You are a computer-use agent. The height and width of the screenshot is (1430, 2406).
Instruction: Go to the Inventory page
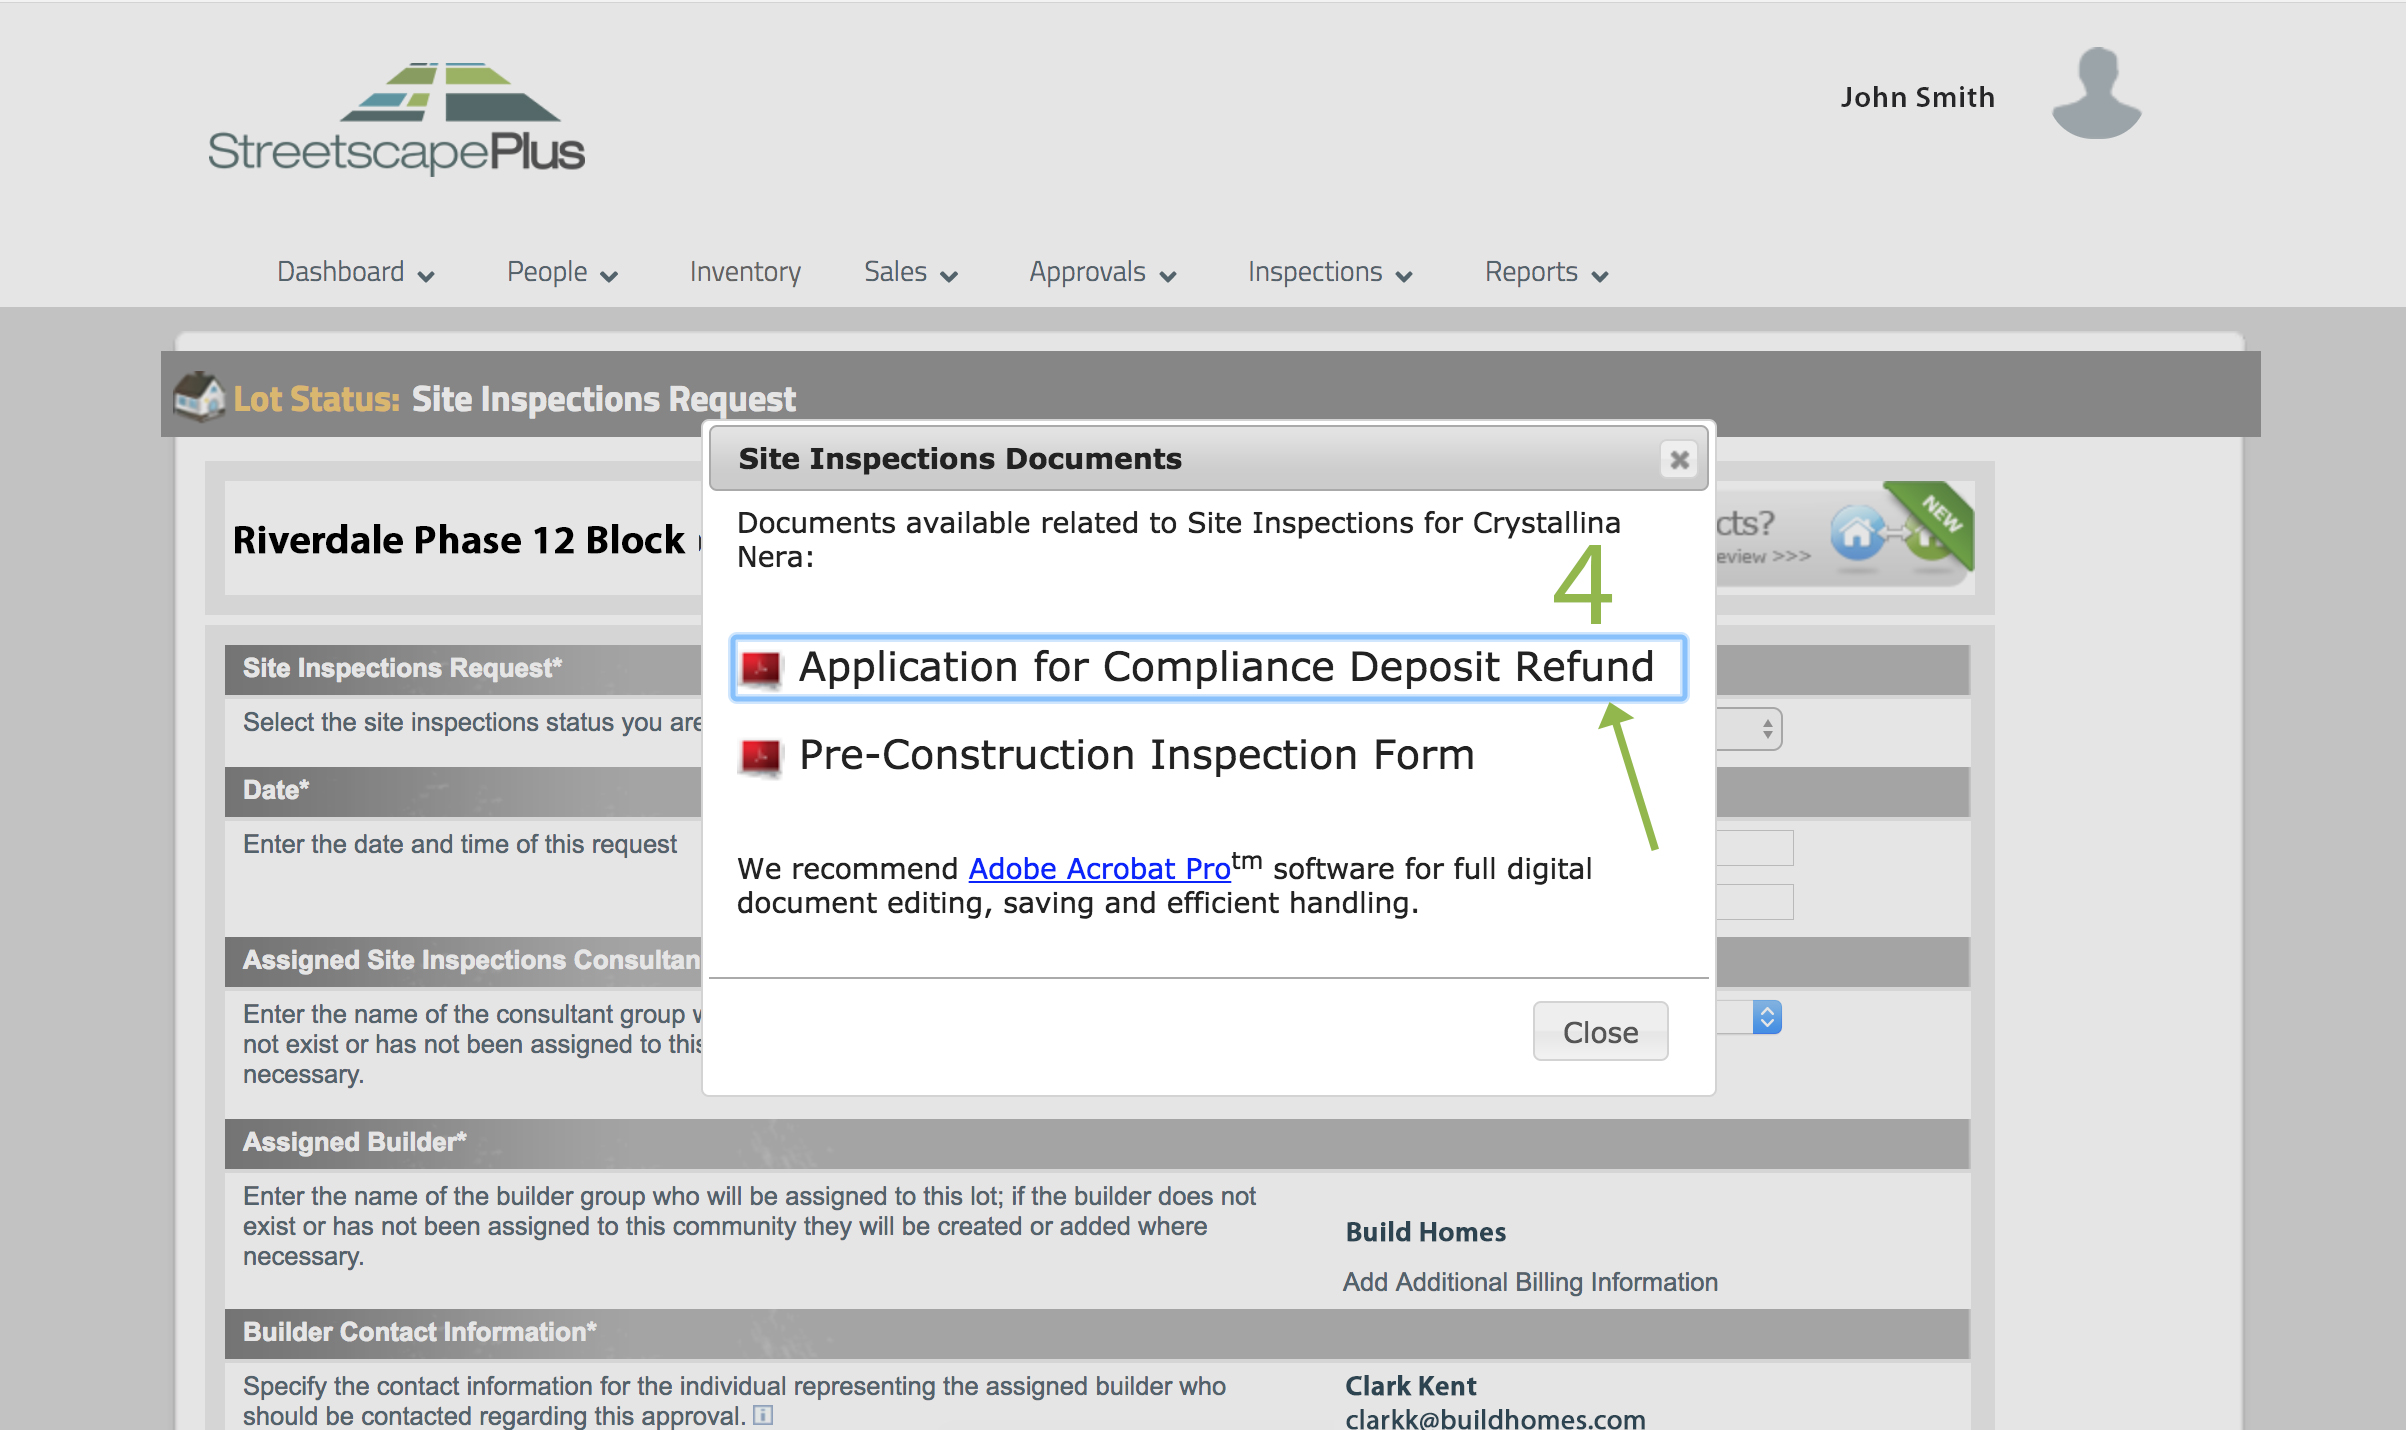click(x=745, y=272)
